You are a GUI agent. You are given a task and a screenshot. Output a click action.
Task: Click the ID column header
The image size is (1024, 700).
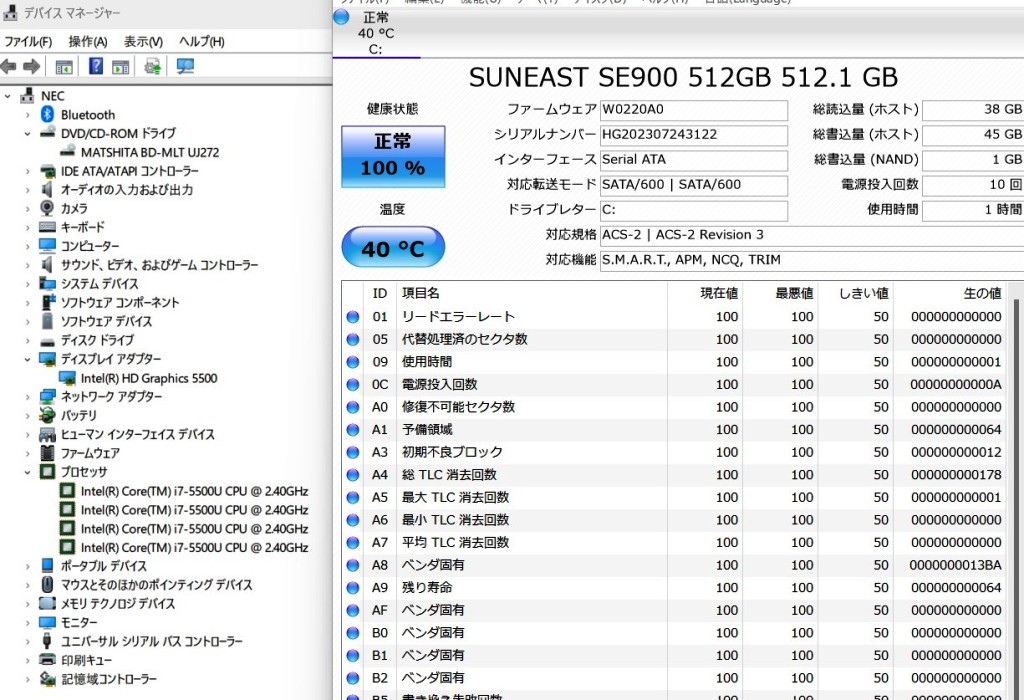[x=380, y=293]
